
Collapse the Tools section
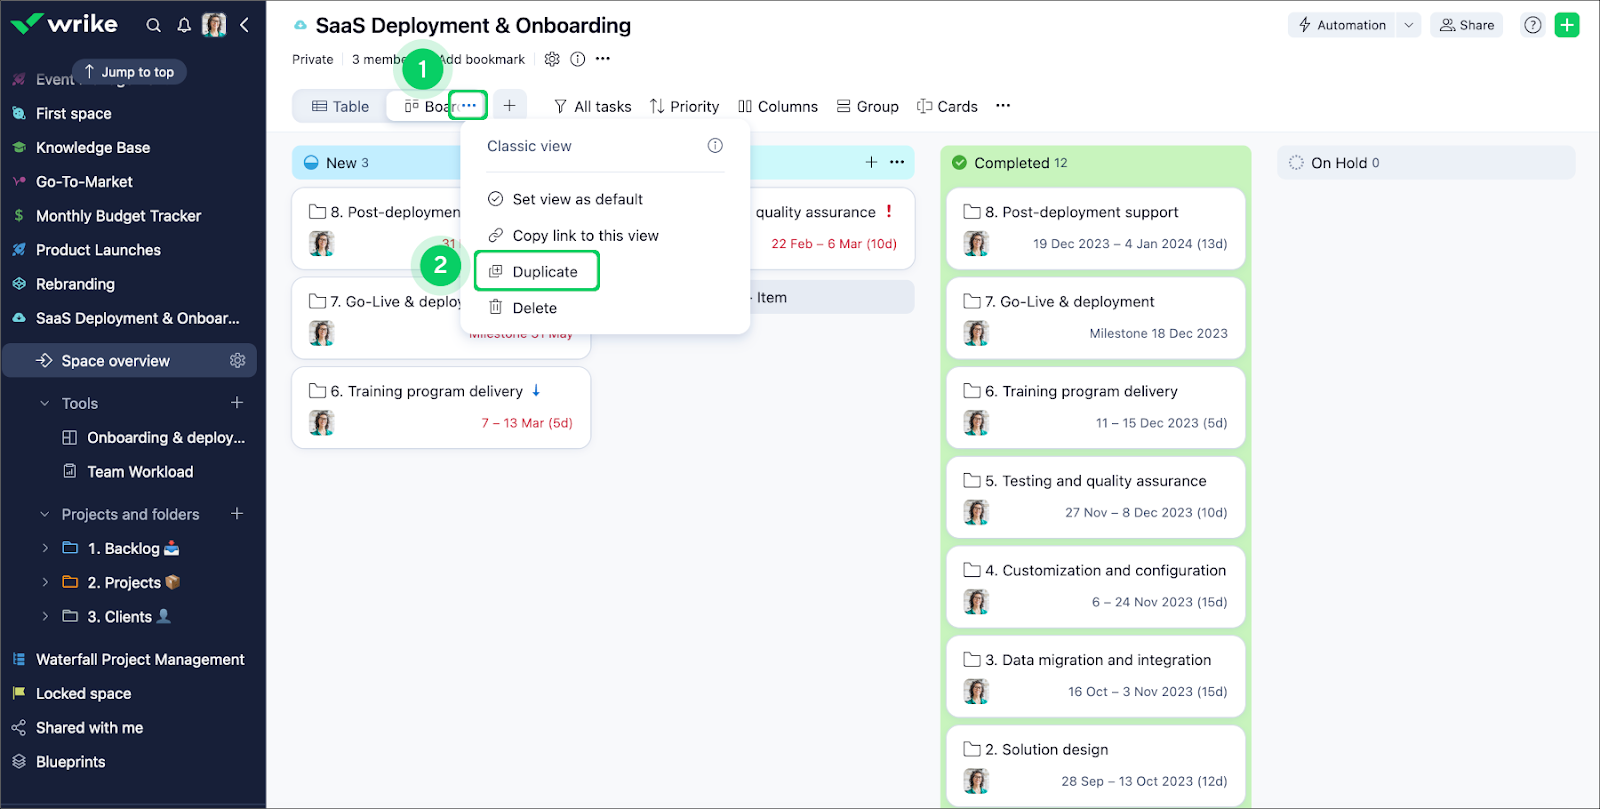(x=44, y=404)
